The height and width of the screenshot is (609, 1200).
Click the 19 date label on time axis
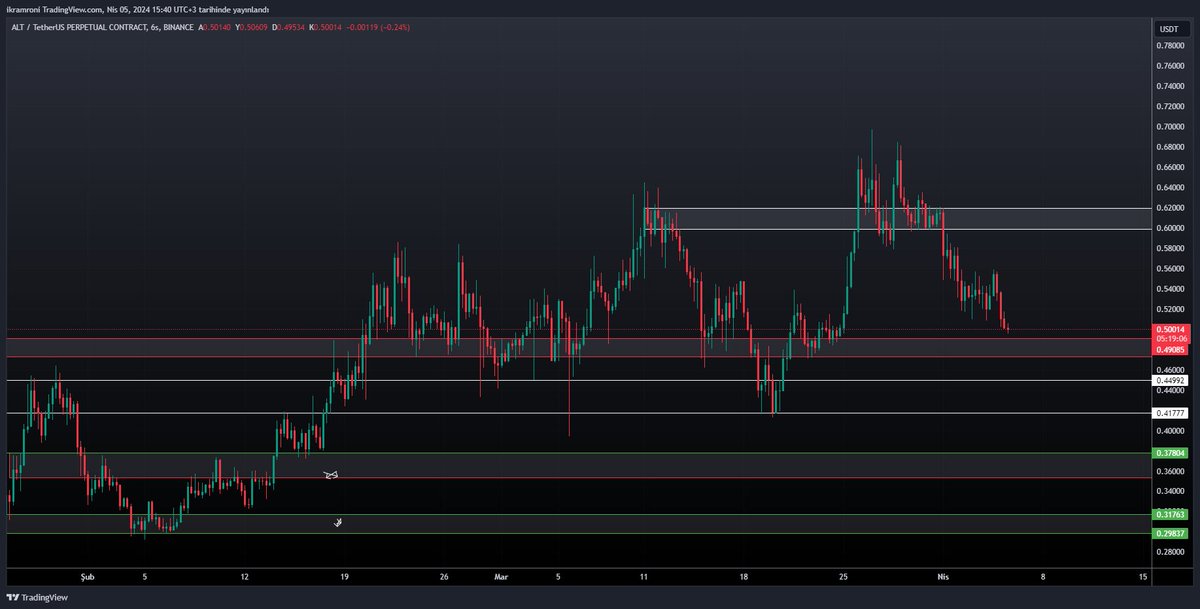(343, 576)
